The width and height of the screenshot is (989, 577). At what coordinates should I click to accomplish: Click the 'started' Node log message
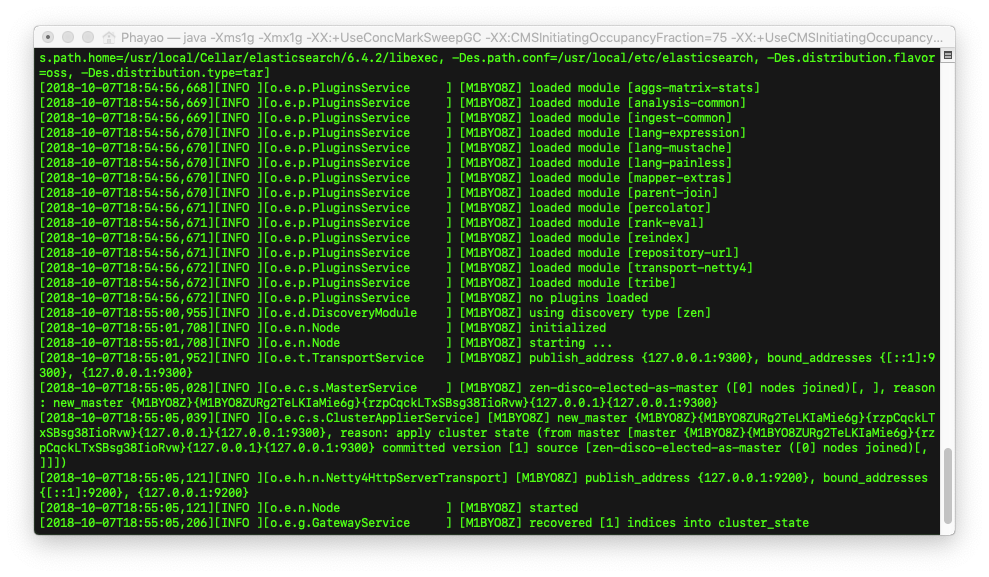pyautogui.click(x=553, y=508)
